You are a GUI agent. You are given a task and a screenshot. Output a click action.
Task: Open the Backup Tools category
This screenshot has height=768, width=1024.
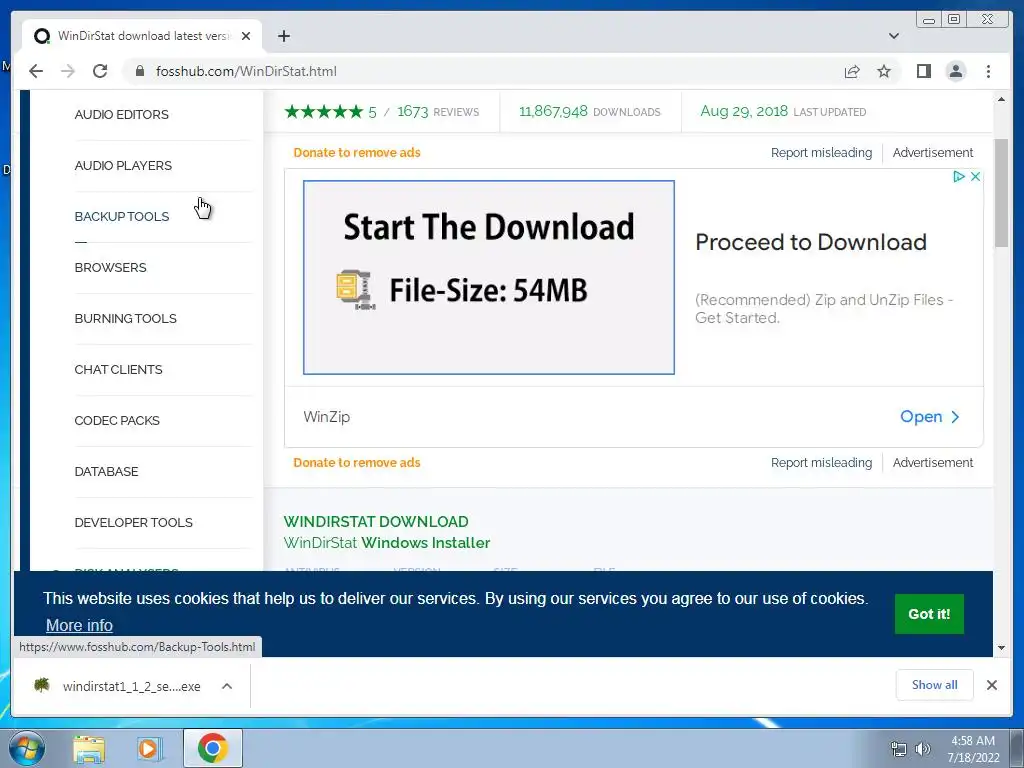pos(121,216)
